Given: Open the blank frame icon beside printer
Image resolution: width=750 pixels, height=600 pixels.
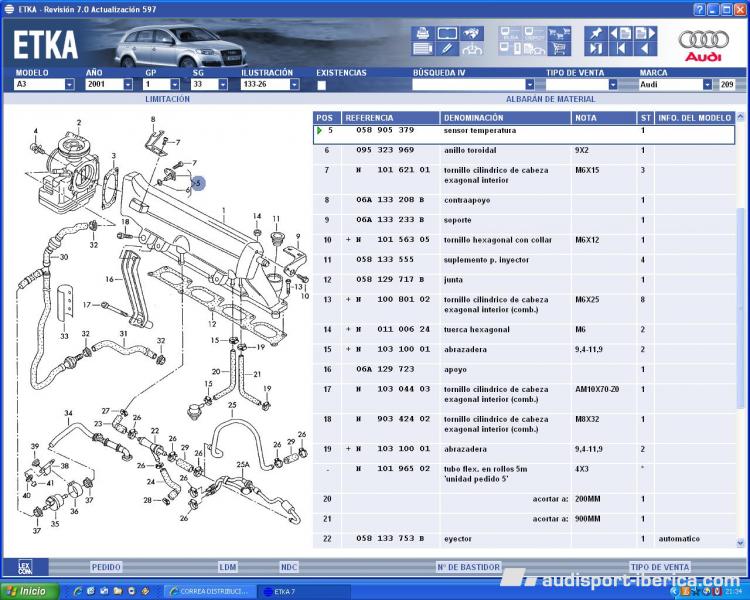Looking at the screenshot, I should (447, 33).
